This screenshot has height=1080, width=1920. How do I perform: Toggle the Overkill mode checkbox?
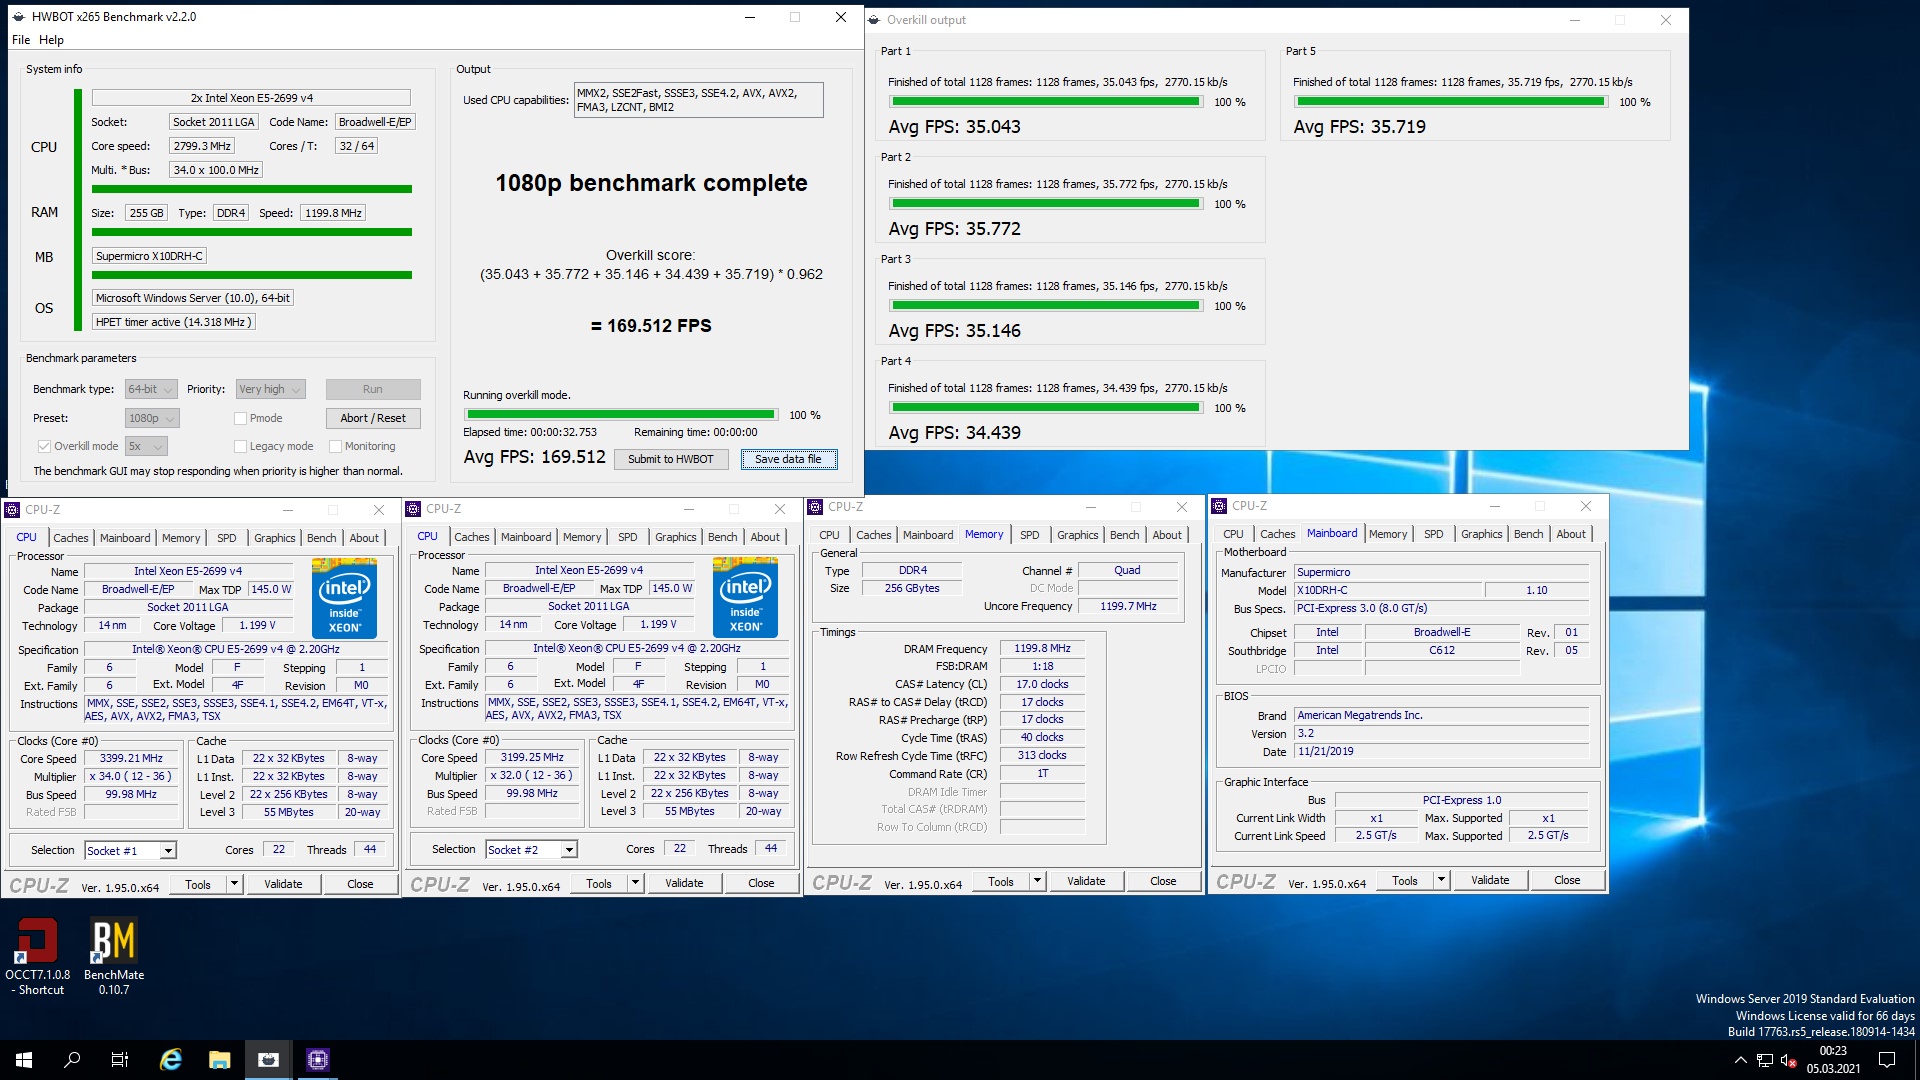[x=44, y=446]
